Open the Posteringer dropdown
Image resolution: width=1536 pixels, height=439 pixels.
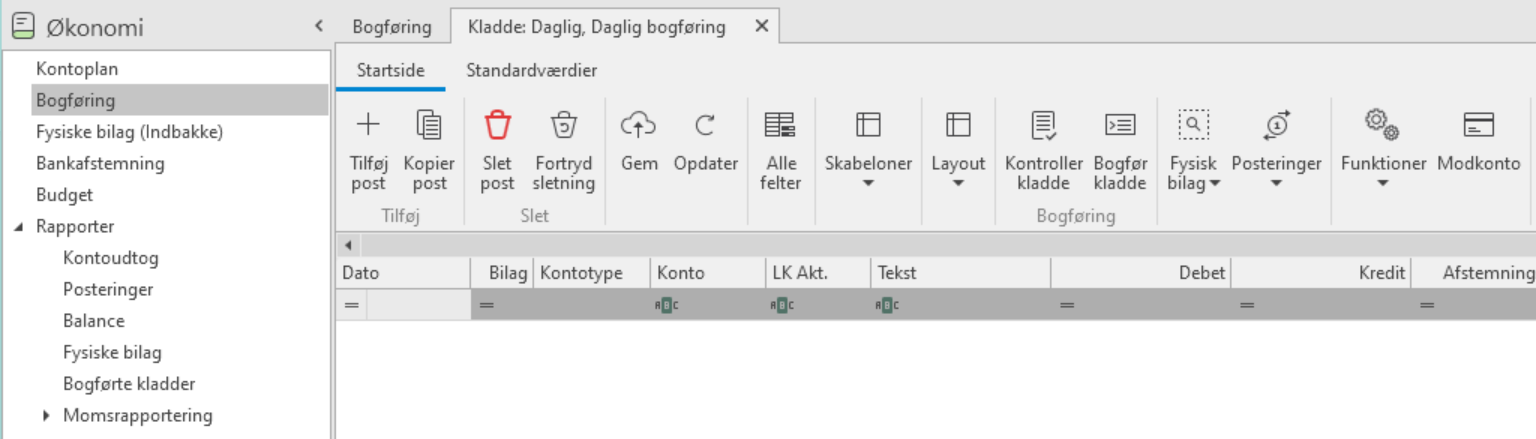click(x=1276, y=150)
